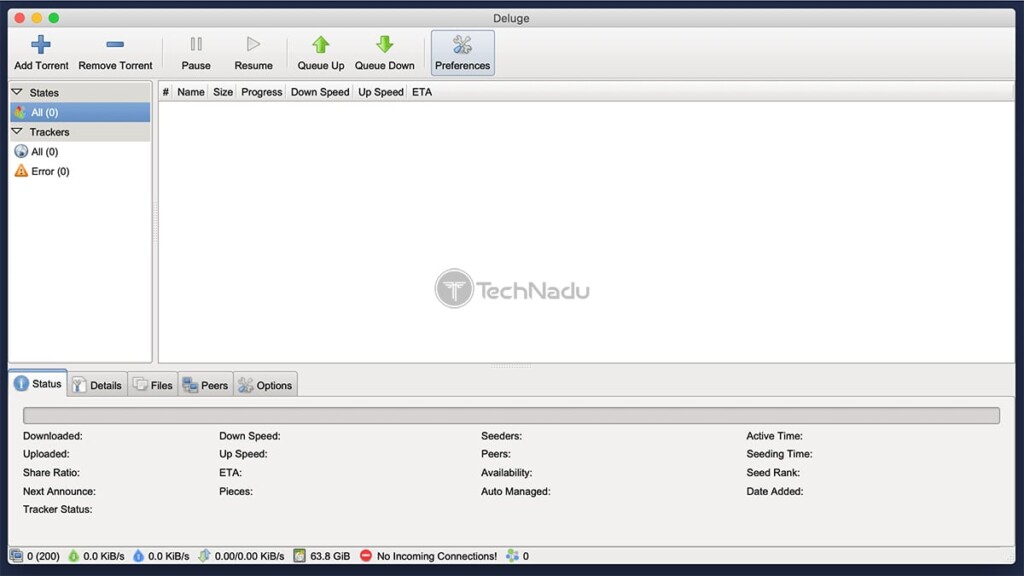The image size is (1024, 576).
Task: Click the 63.8 GiB free space text
Action: (330, 556)
